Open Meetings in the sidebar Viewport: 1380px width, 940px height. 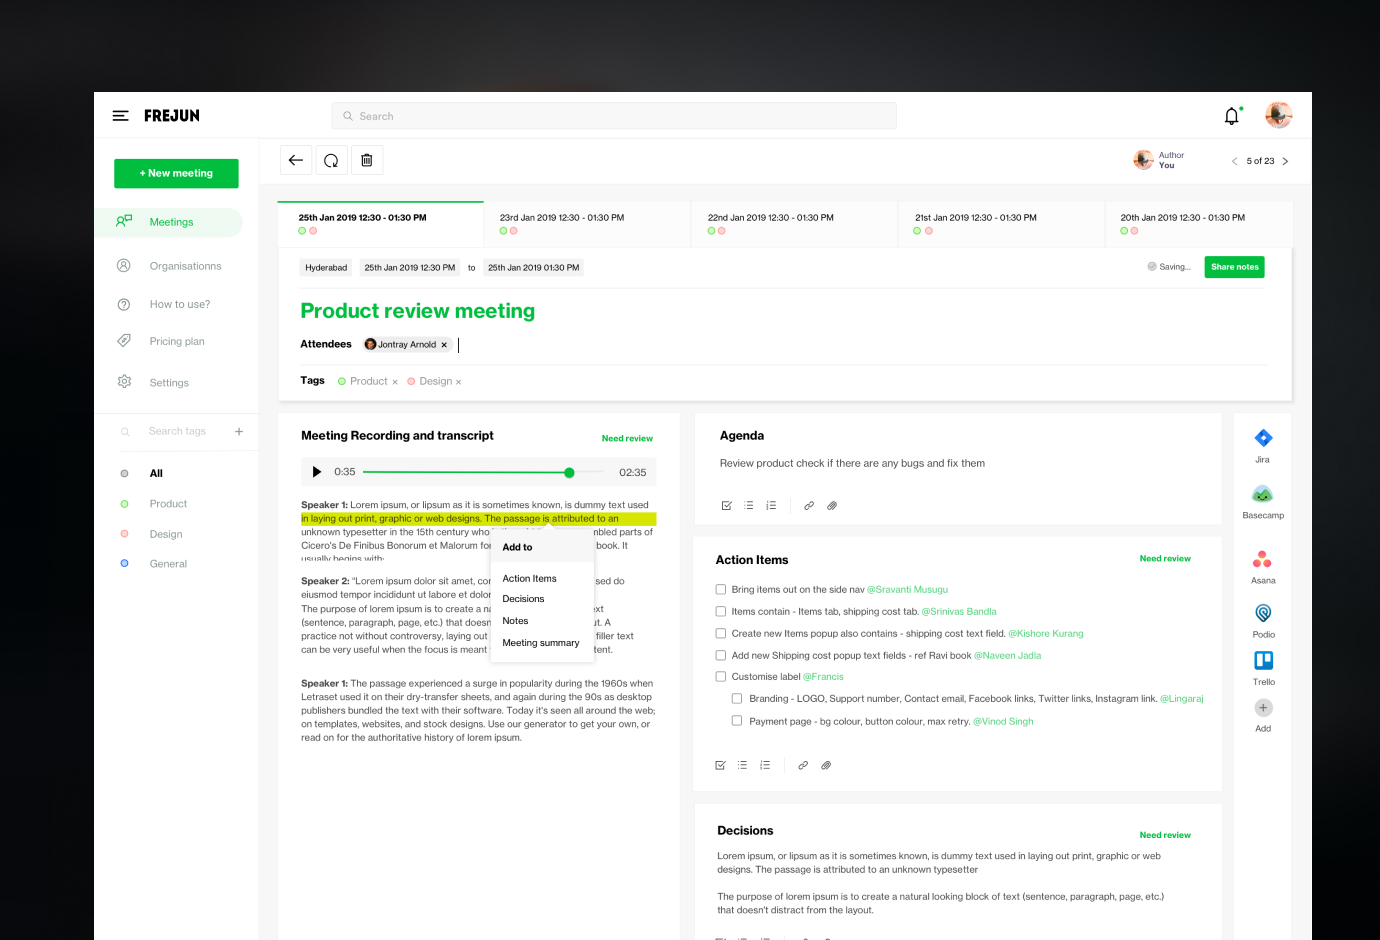(x=170, y=222)
